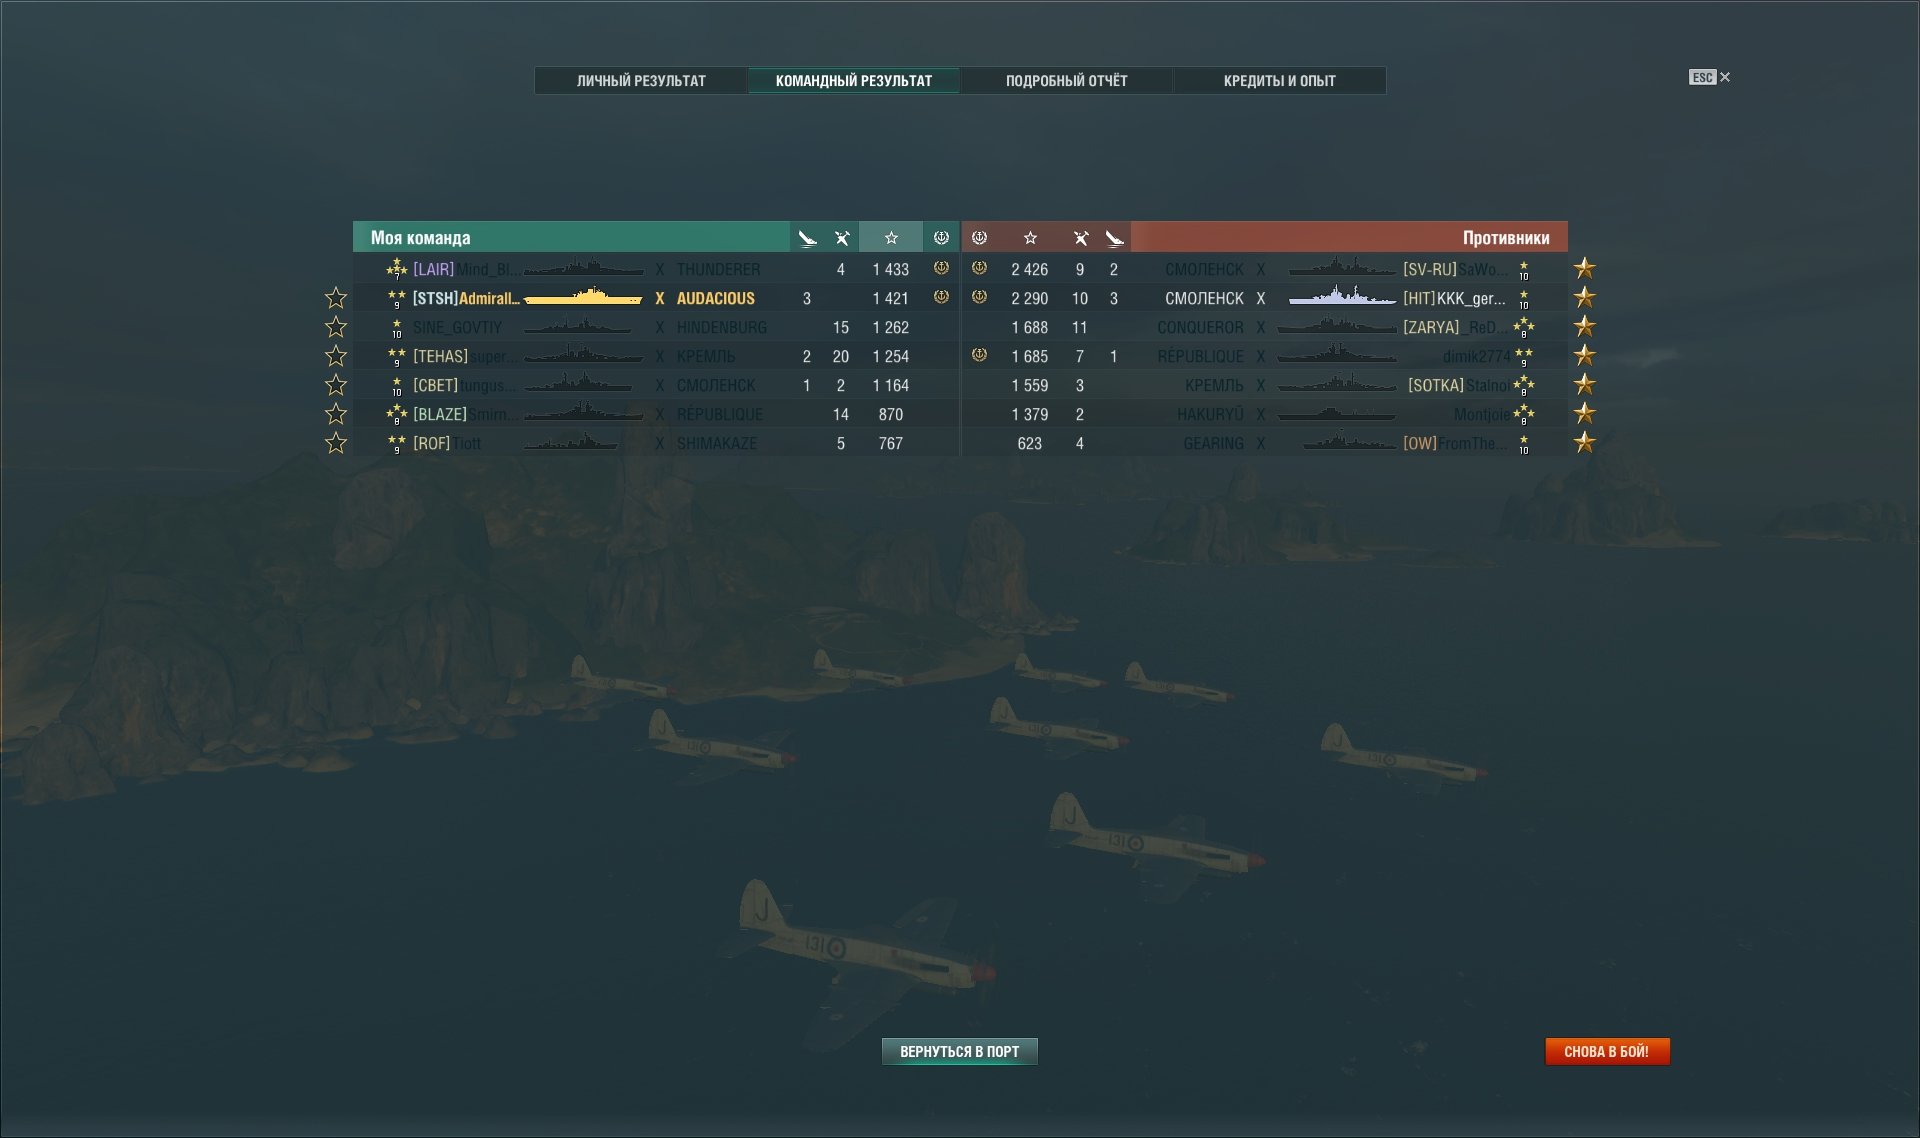Close results screen with ESC X button
1920x1138 pixels.
(x=1710, y=77)
